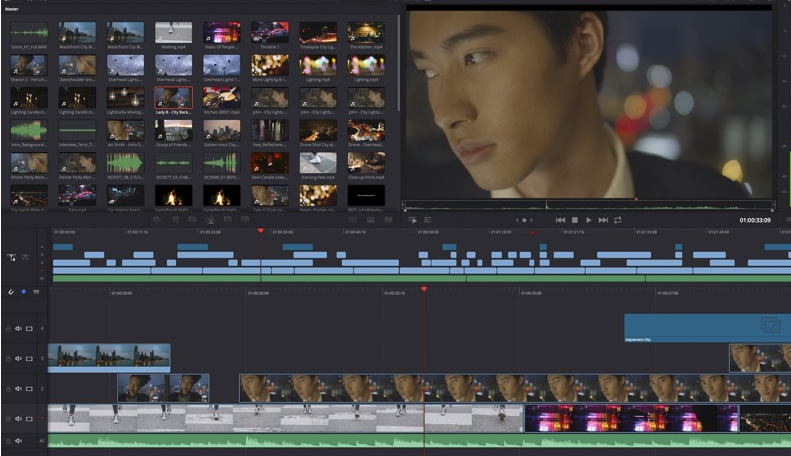Hide video track 3
The width and height of the screenshot is (791, 456).
(29, 359)
